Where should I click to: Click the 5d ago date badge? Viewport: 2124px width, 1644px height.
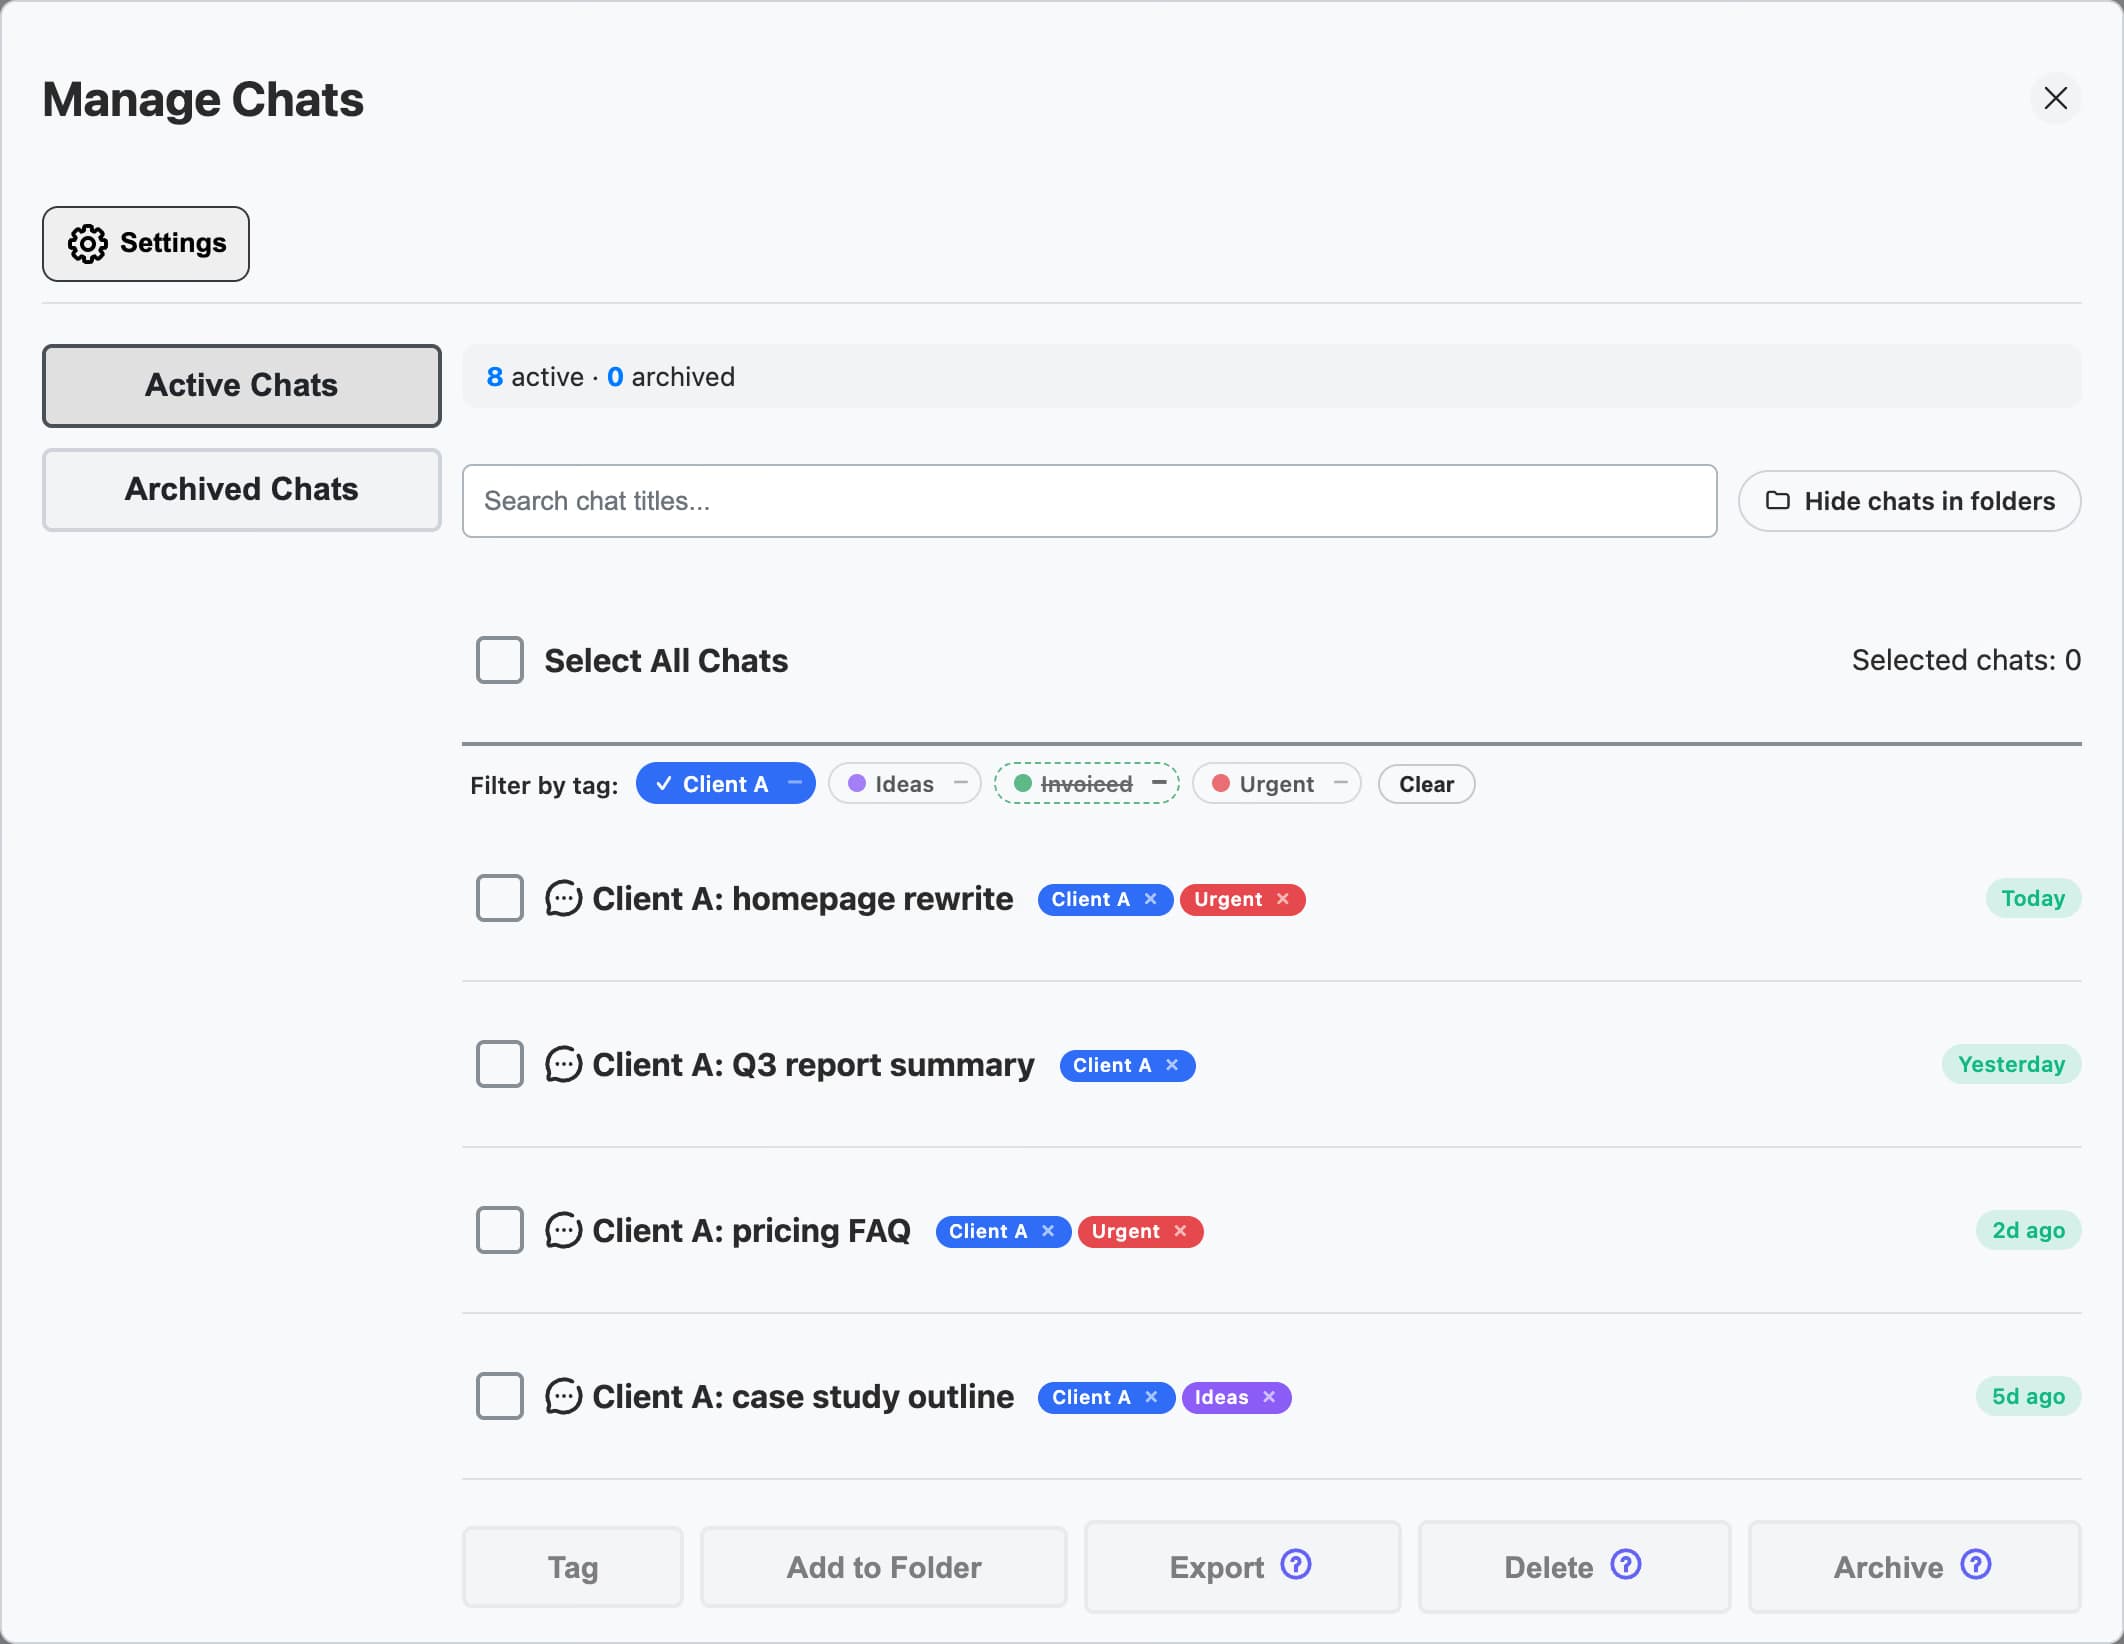point(2028,1396)
